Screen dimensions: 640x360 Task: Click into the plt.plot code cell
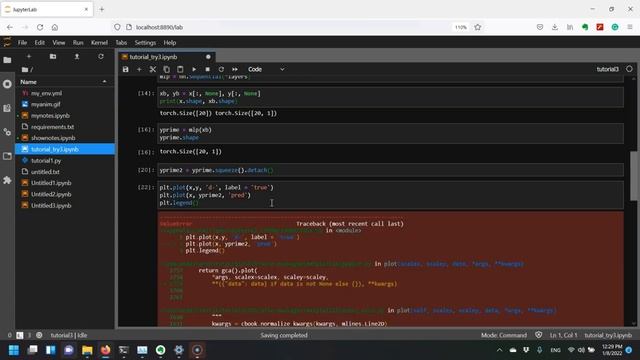390,195
